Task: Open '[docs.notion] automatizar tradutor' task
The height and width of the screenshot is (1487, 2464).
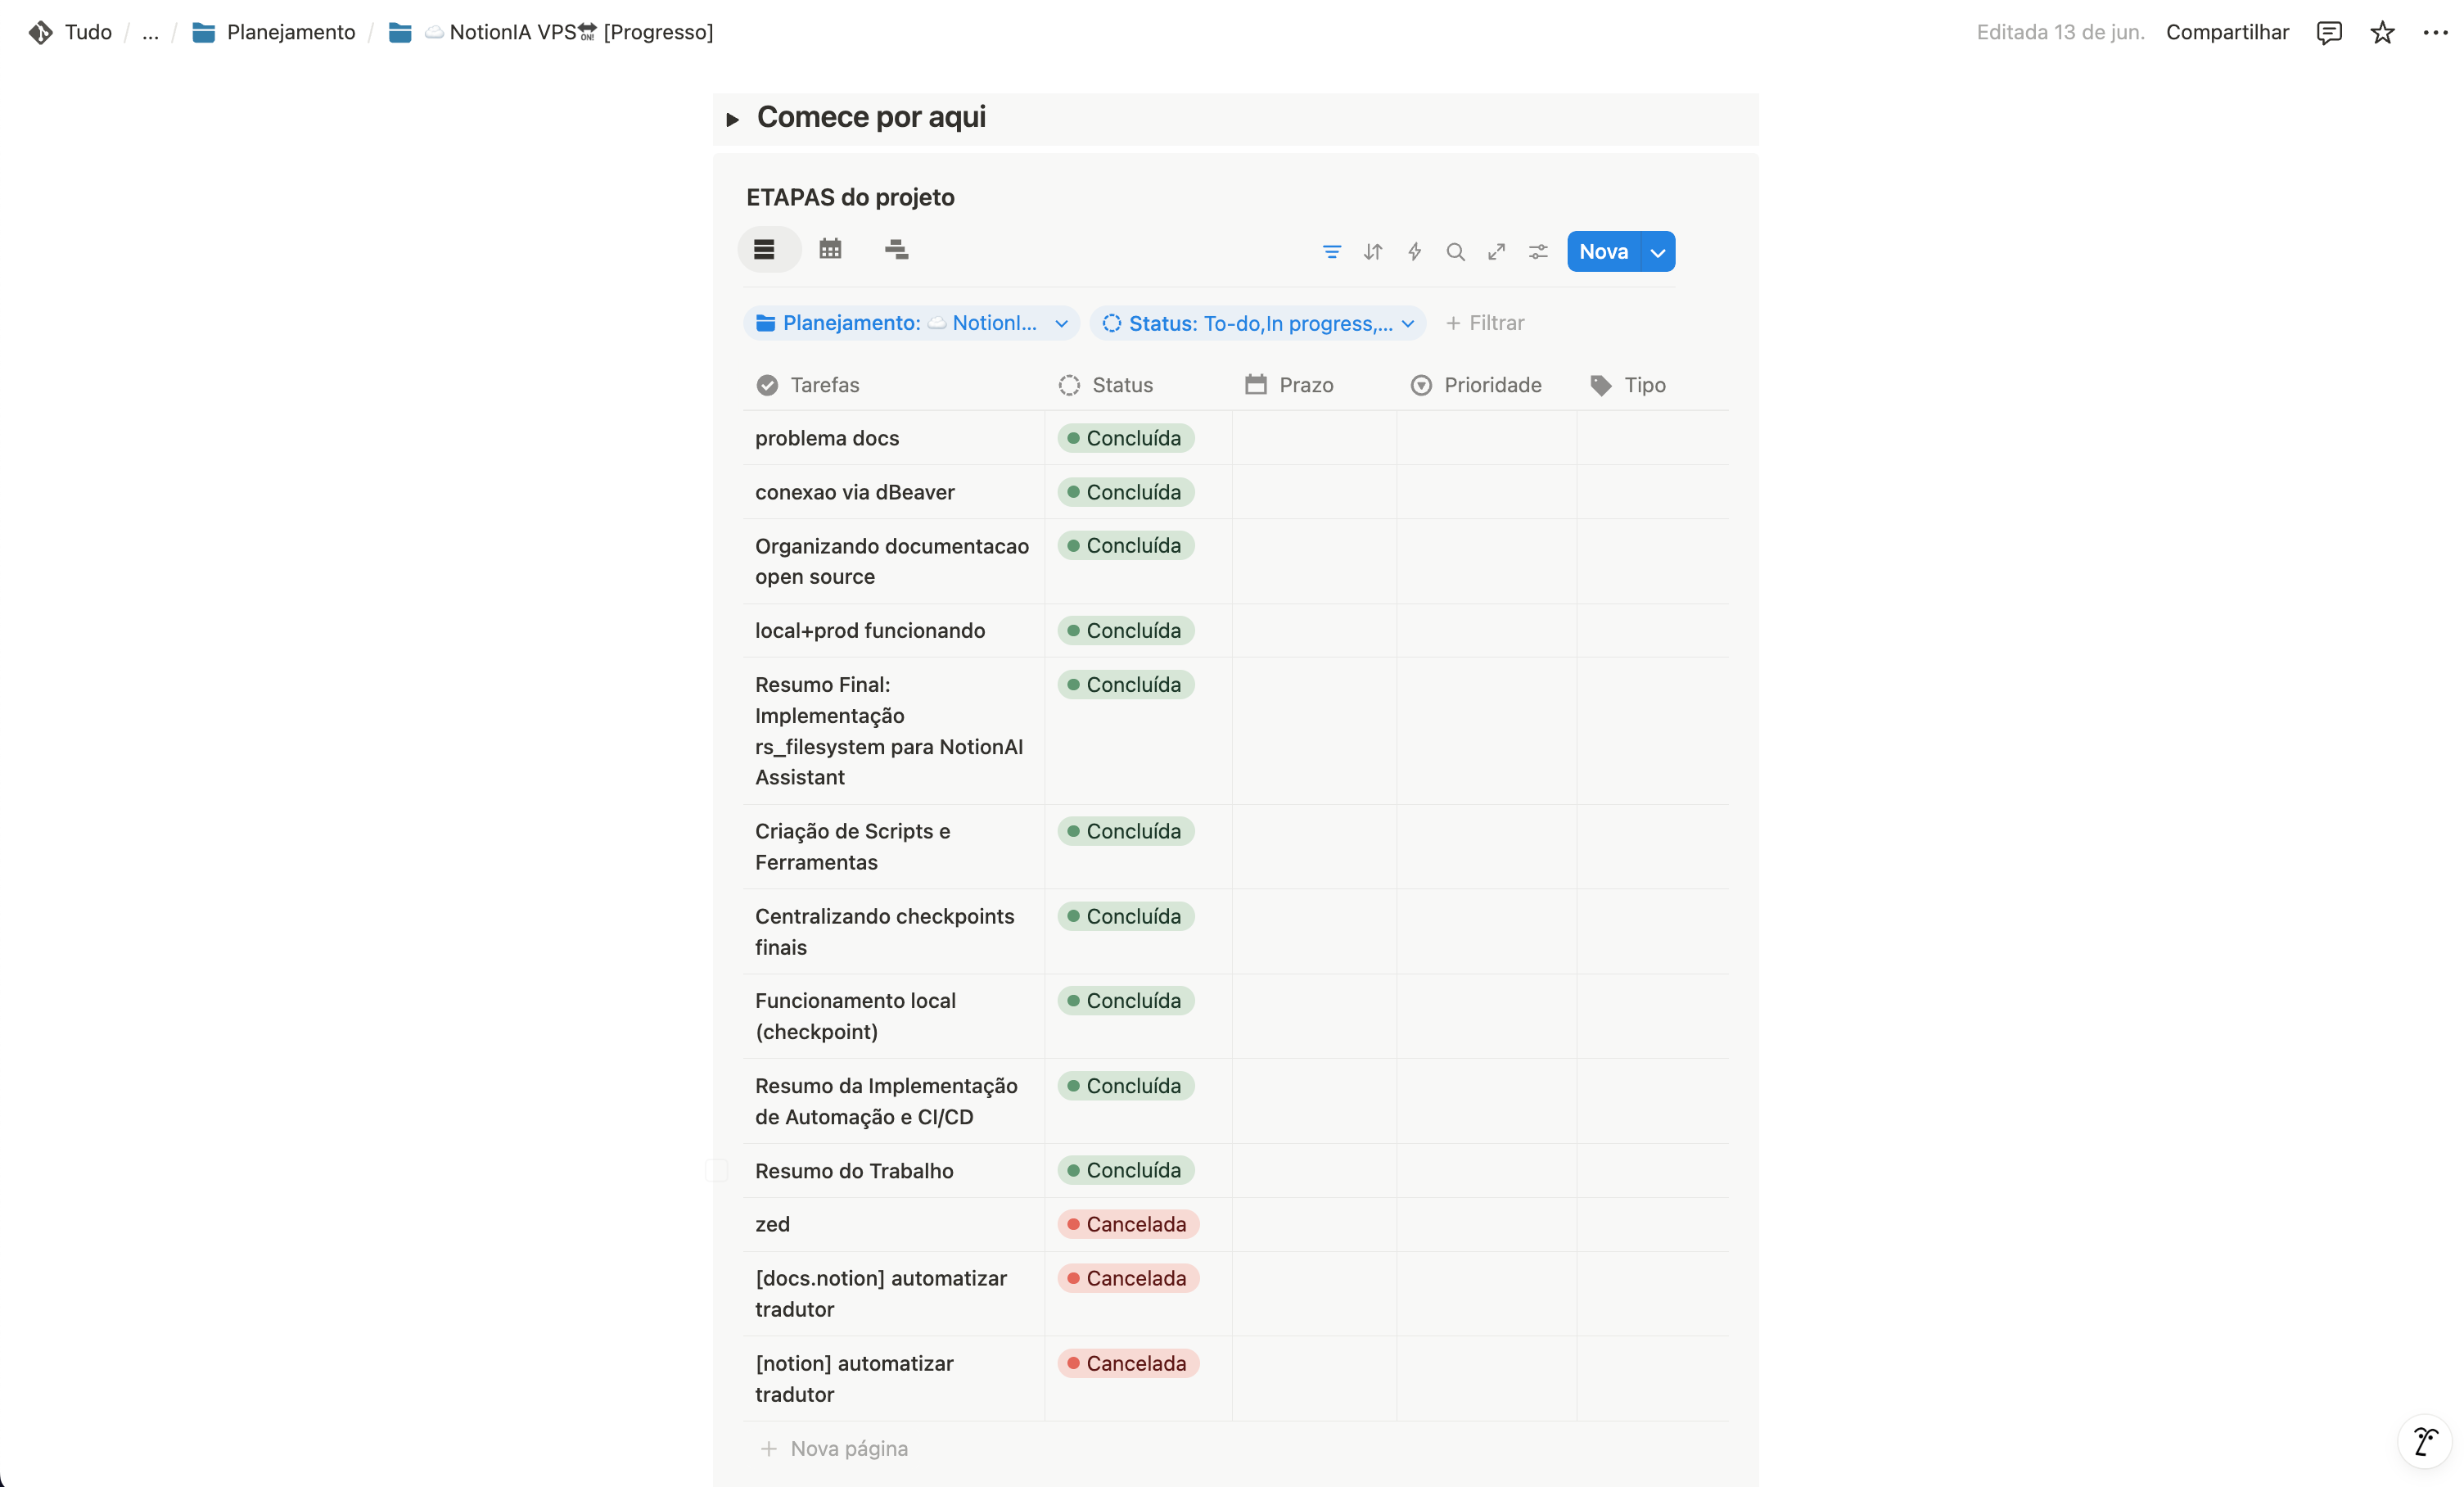Action: click(881, 1293)
